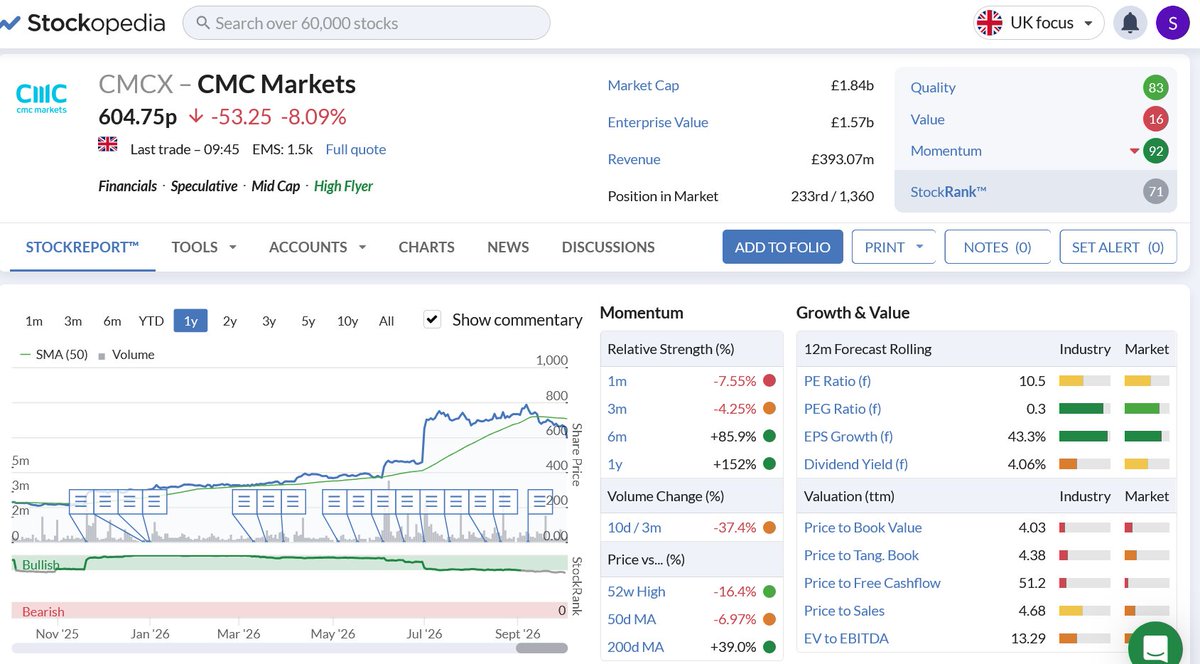Click the PE Ratio (f) link
Viewport: 1200px width, 664px height.
click(x=837, y=381)
